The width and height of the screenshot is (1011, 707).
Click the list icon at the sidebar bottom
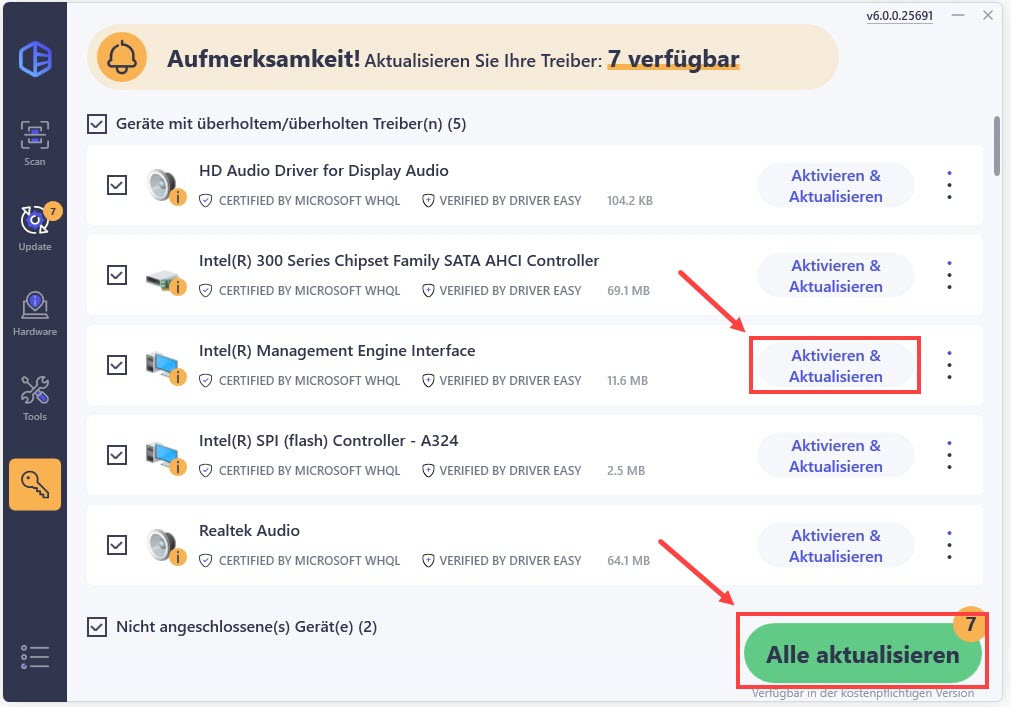(x=34, y=656)
